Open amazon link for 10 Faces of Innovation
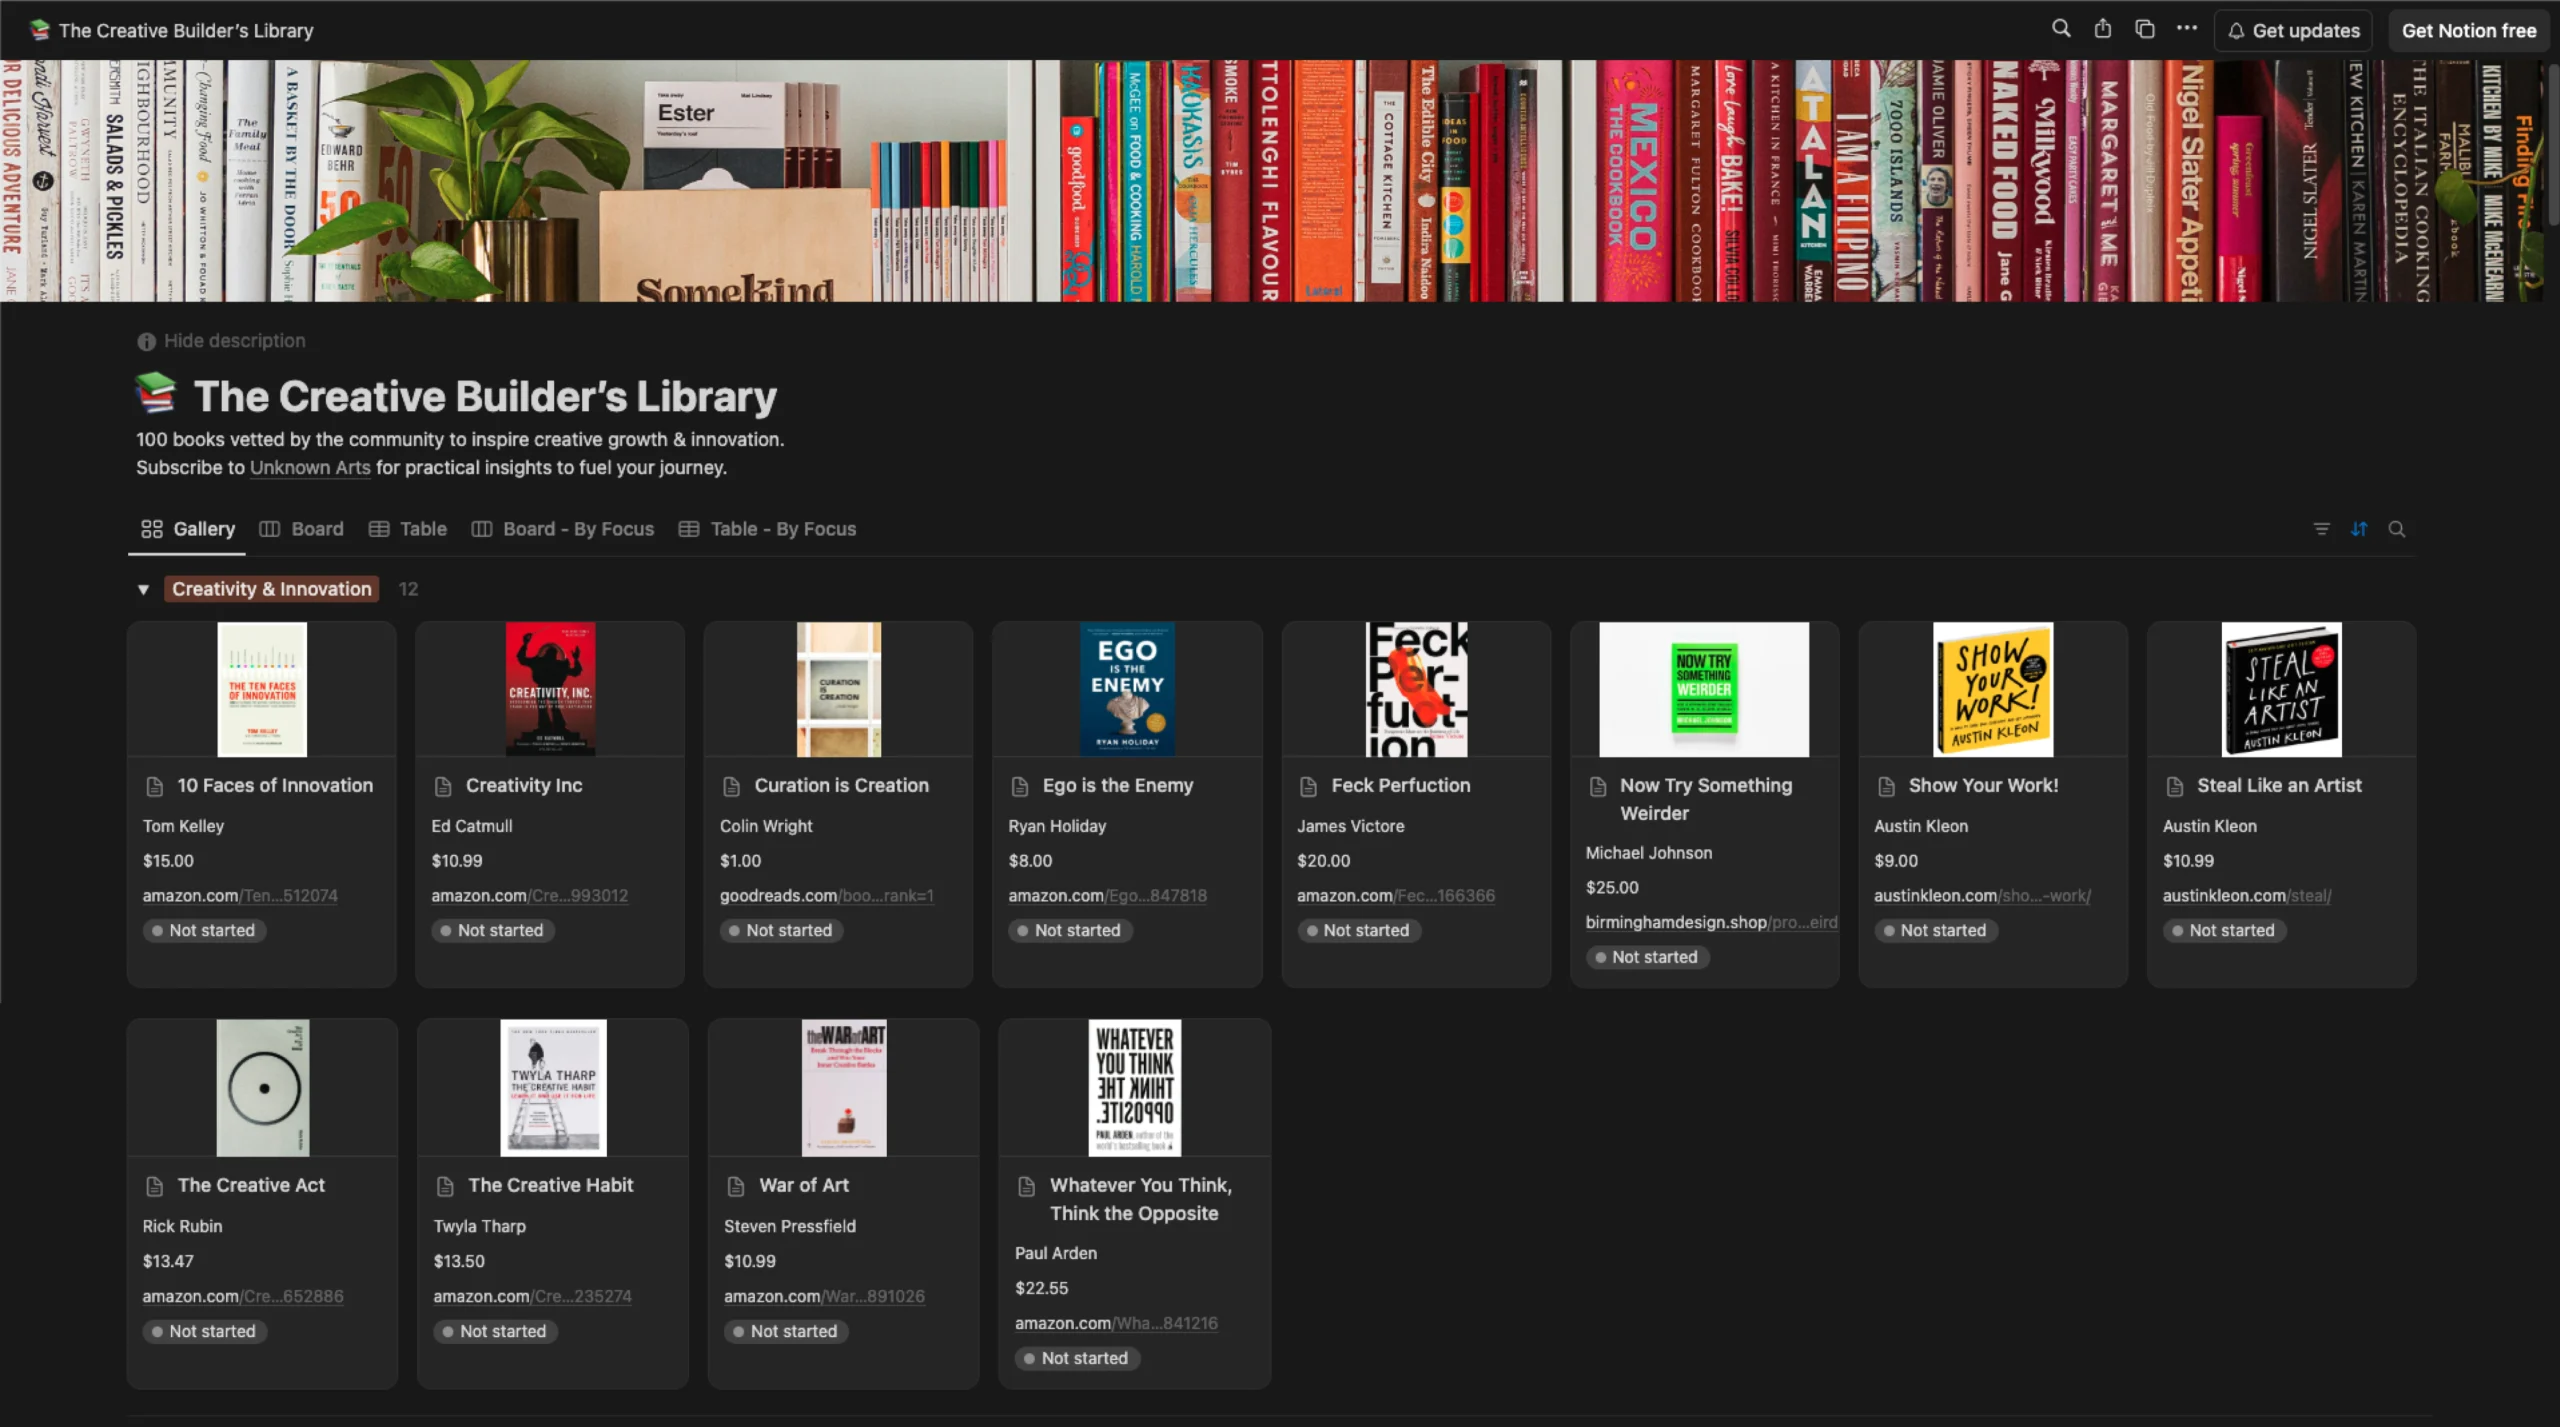This screenshot has height=1427, width=2560. coord(240,896)
